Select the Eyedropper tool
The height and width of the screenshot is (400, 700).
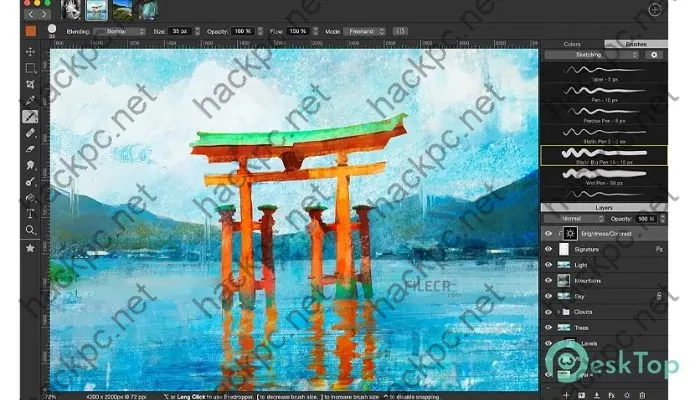coord(30,100)
